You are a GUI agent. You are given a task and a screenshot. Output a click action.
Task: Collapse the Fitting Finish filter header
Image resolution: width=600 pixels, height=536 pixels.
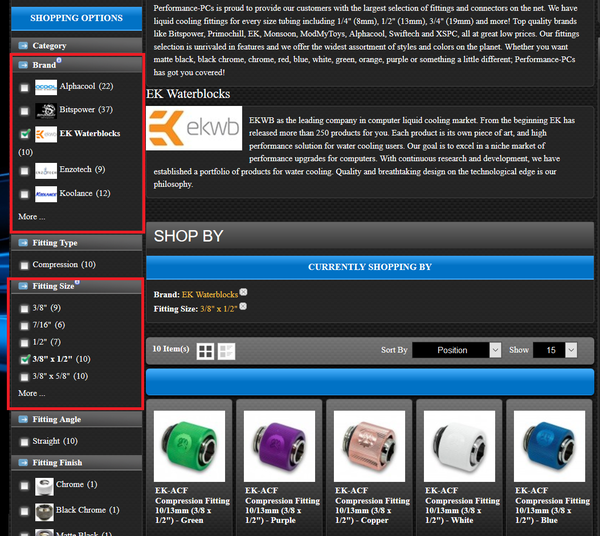click(x=77, y=463)
